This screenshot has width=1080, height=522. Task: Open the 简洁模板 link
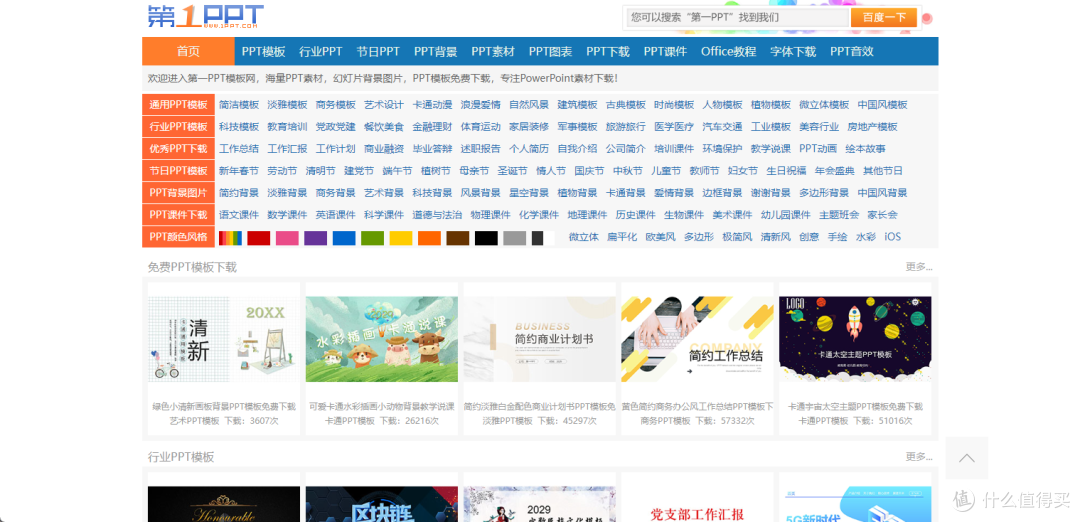click(239, 105)
